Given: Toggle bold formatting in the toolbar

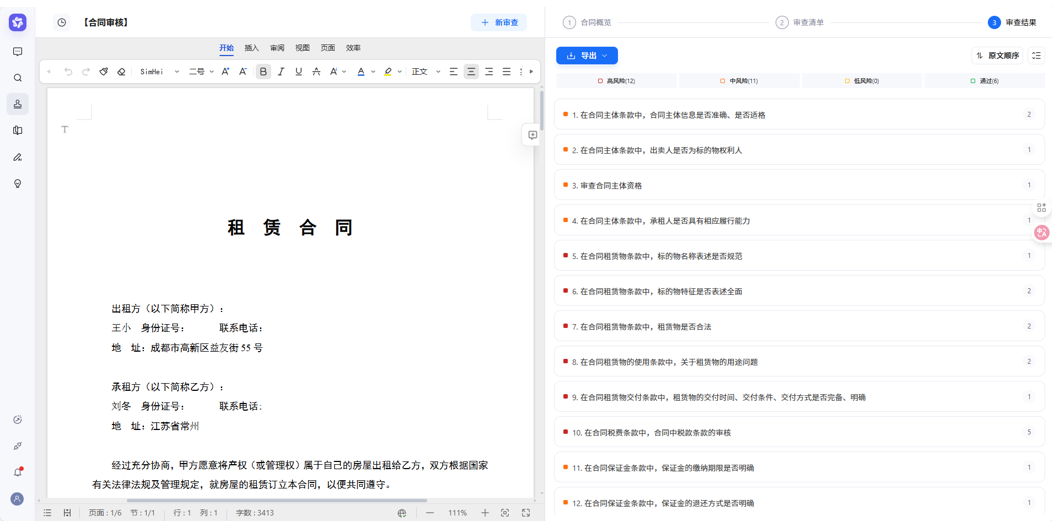Looking at the screenshot, I should [x=263, y=72].
